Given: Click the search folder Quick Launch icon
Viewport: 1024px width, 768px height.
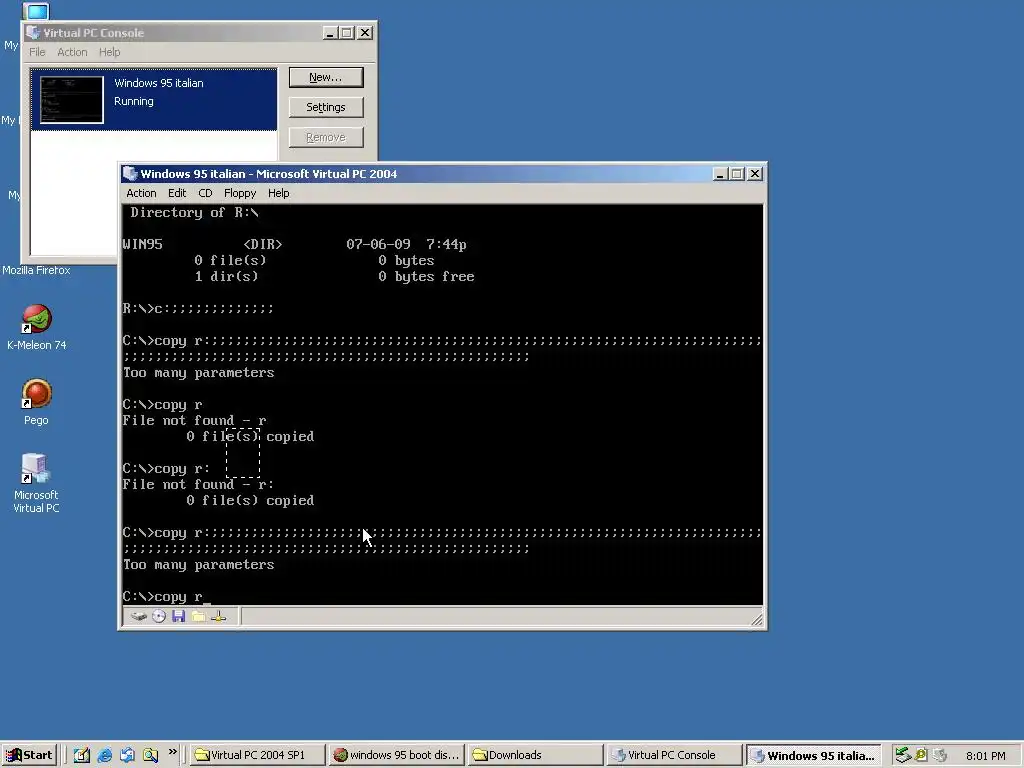Looking at the screenshot, I should [150, 755].
